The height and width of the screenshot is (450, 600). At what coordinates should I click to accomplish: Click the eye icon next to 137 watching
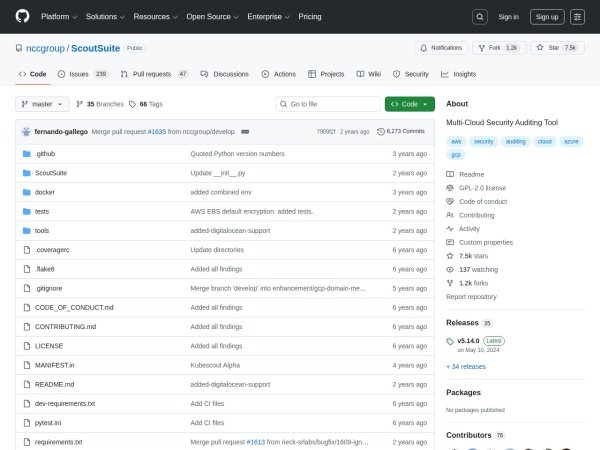coord(450,270)
